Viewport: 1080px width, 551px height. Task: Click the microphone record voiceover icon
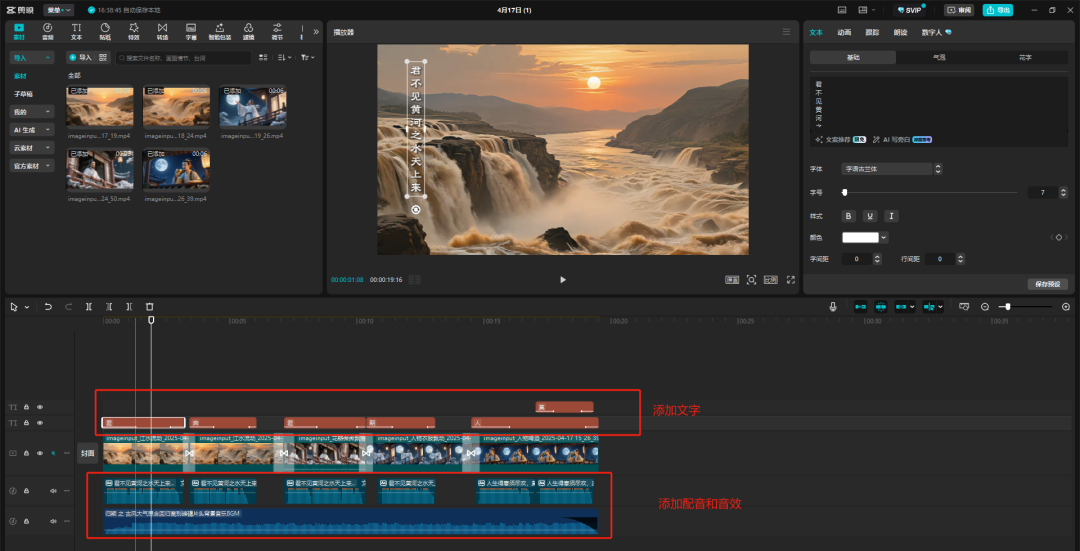[833, 307]
